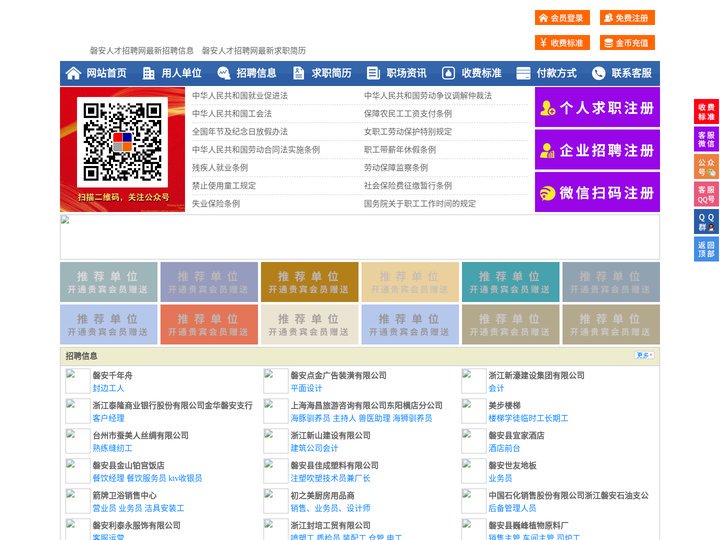The width and height of the screenshot is (720, 540).
Task: Click company name 磐安世友地板
Action: tap(512, 465)
